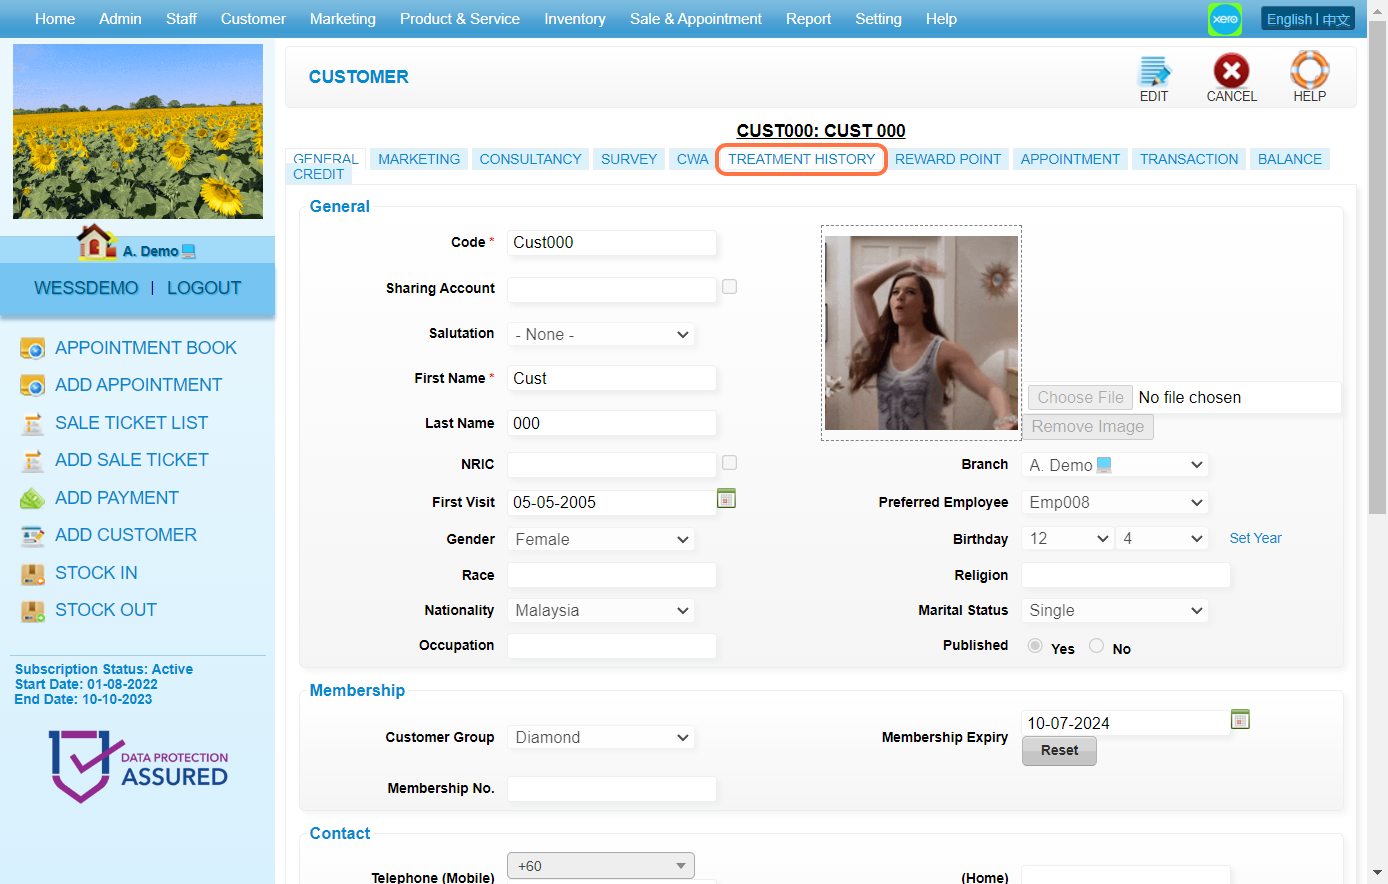The height and width of the screenshot is (884, 1388).
Task: Open Appointment Book sidebar icon
Action: click(x=33, y=348)
